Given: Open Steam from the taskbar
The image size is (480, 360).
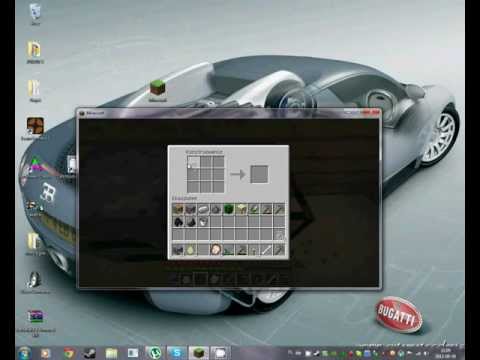Looking at the screenshot, I should pos(90,353).
